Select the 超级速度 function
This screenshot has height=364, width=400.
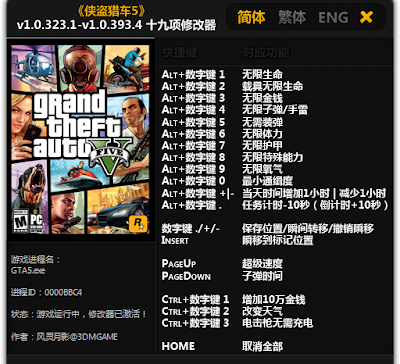pos(262,264)
